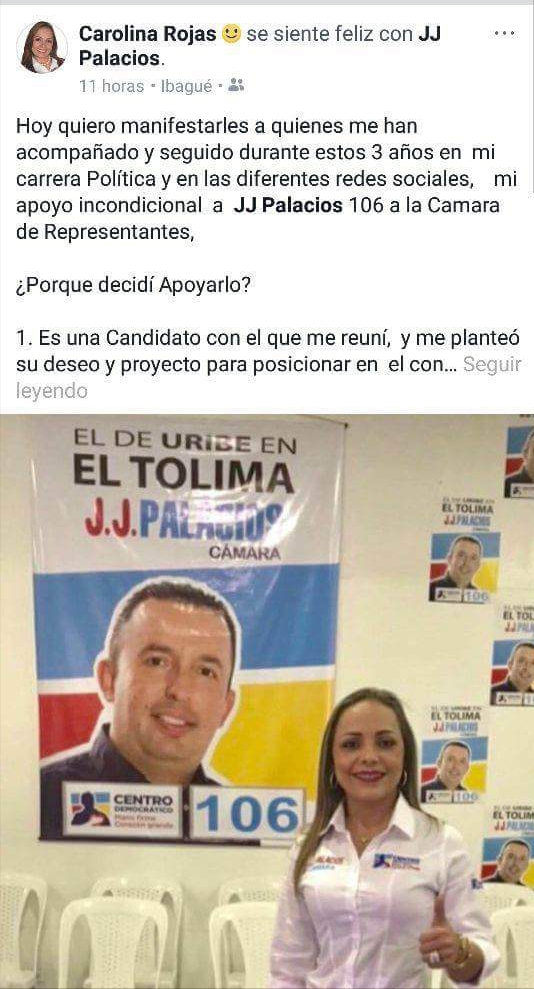Click the woman's face in the photo
Viewport: 534px width, 989px height.
tap(369, 753)
